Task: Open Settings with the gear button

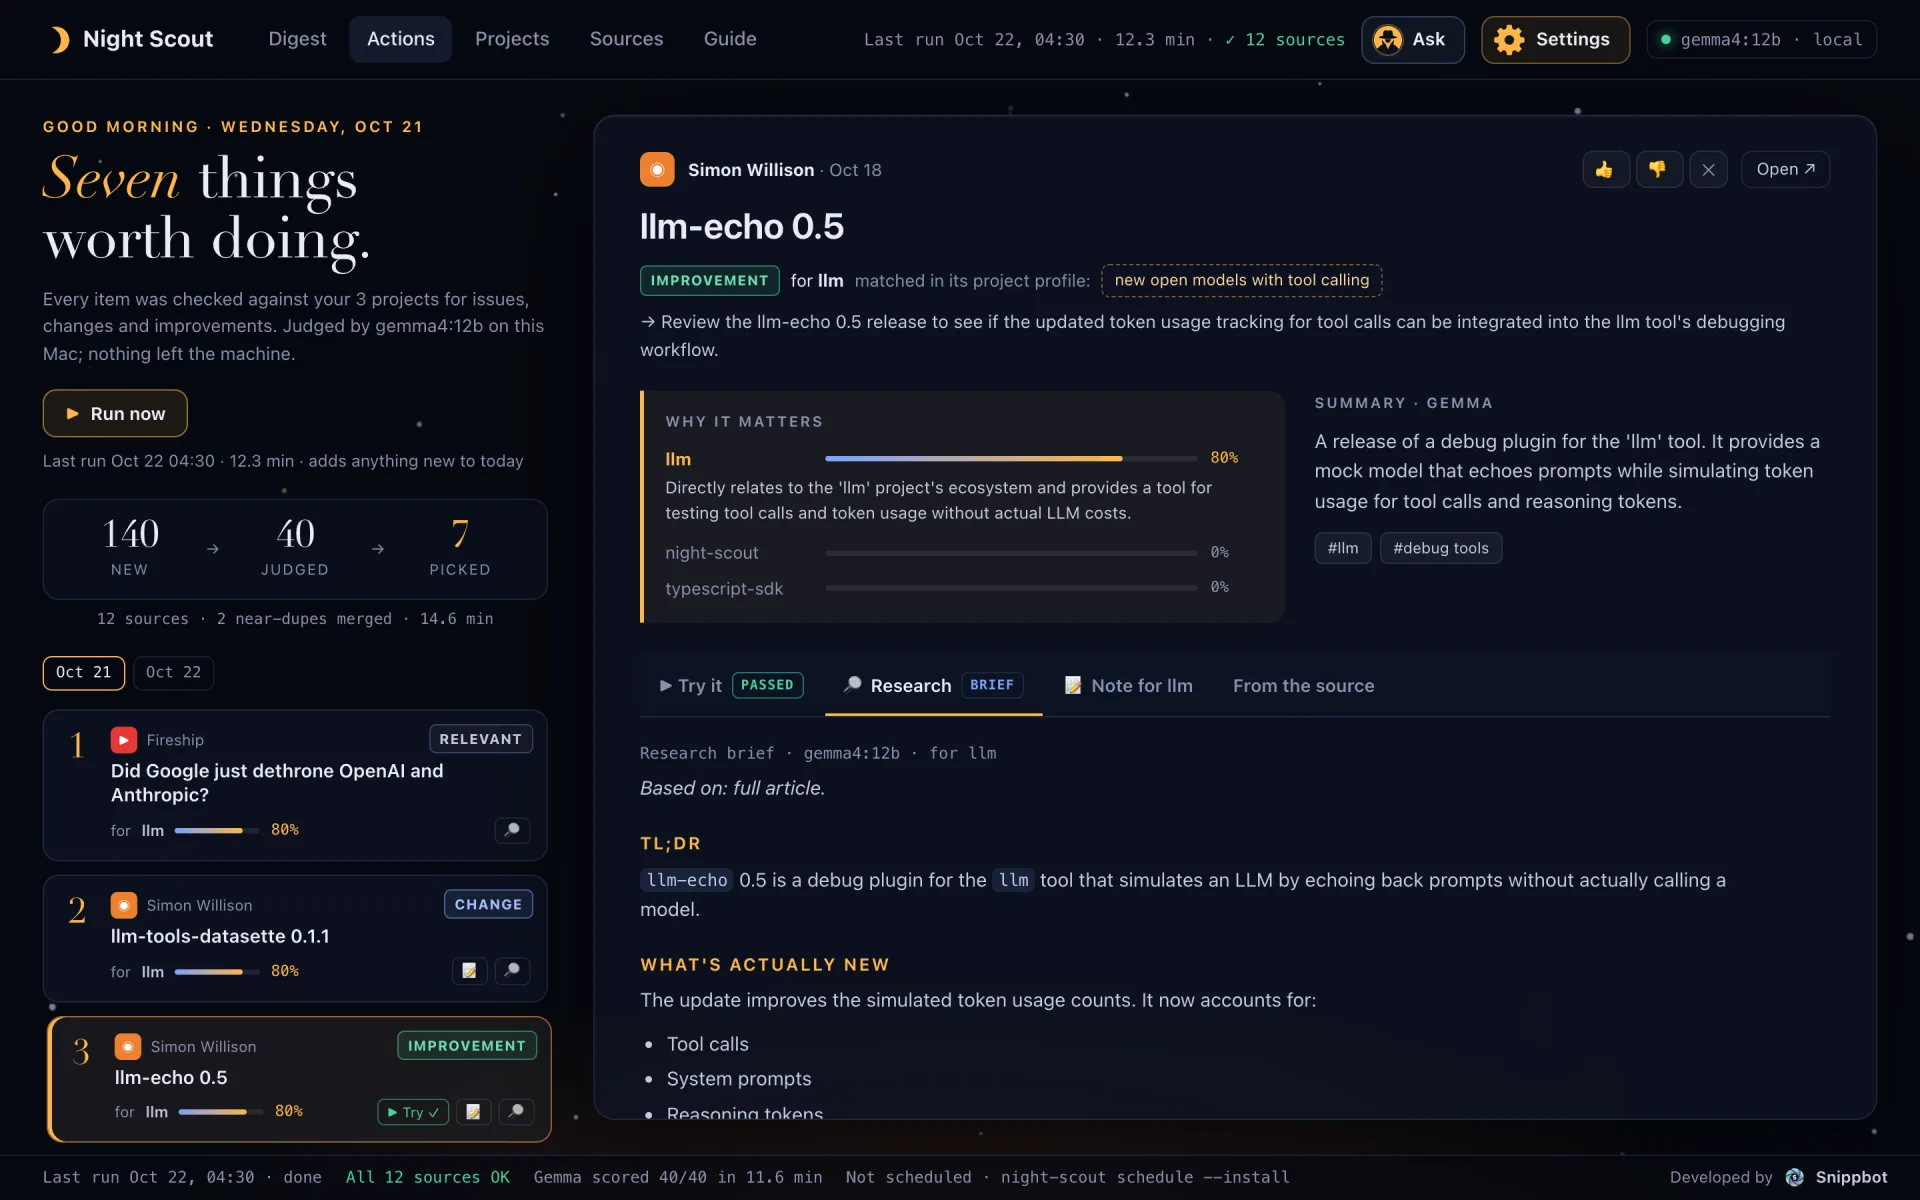Action: (1555, 40)
